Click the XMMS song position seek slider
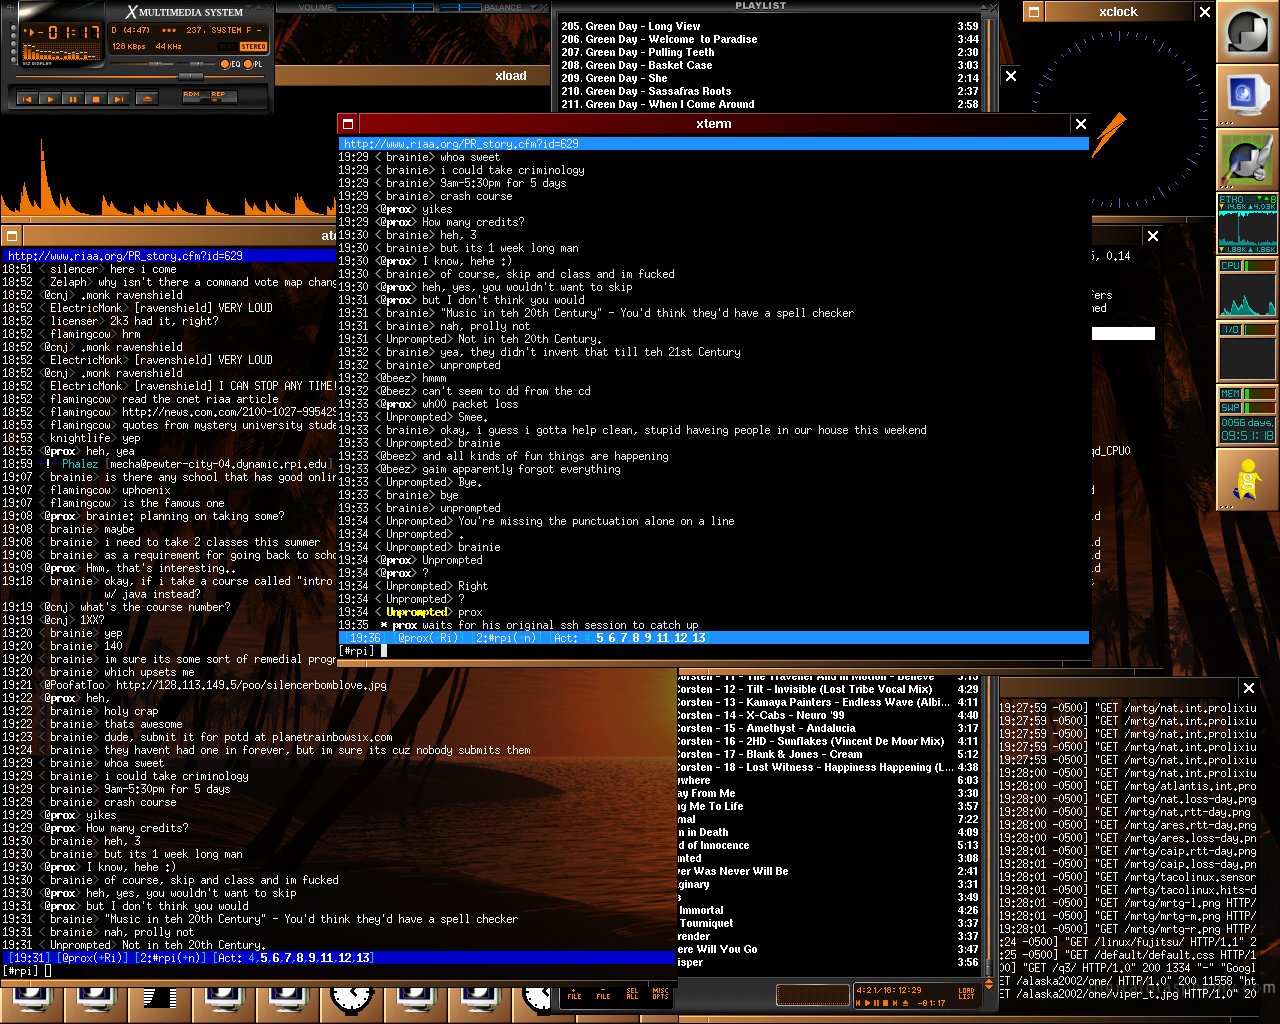 click(139, 77)
